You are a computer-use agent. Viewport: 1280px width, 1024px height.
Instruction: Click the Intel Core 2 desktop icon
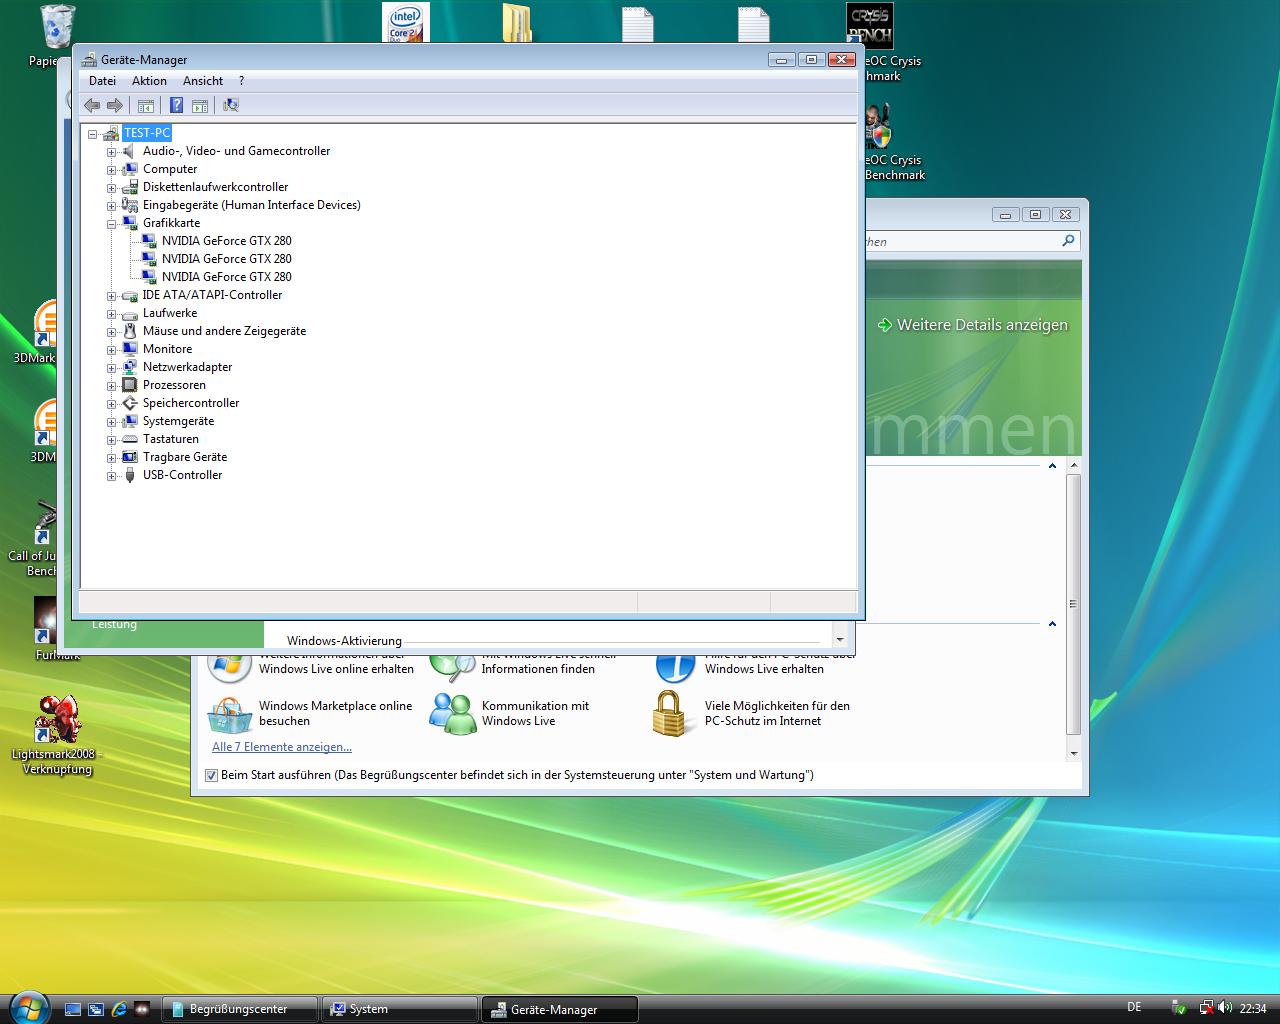[x=406, y=22]
